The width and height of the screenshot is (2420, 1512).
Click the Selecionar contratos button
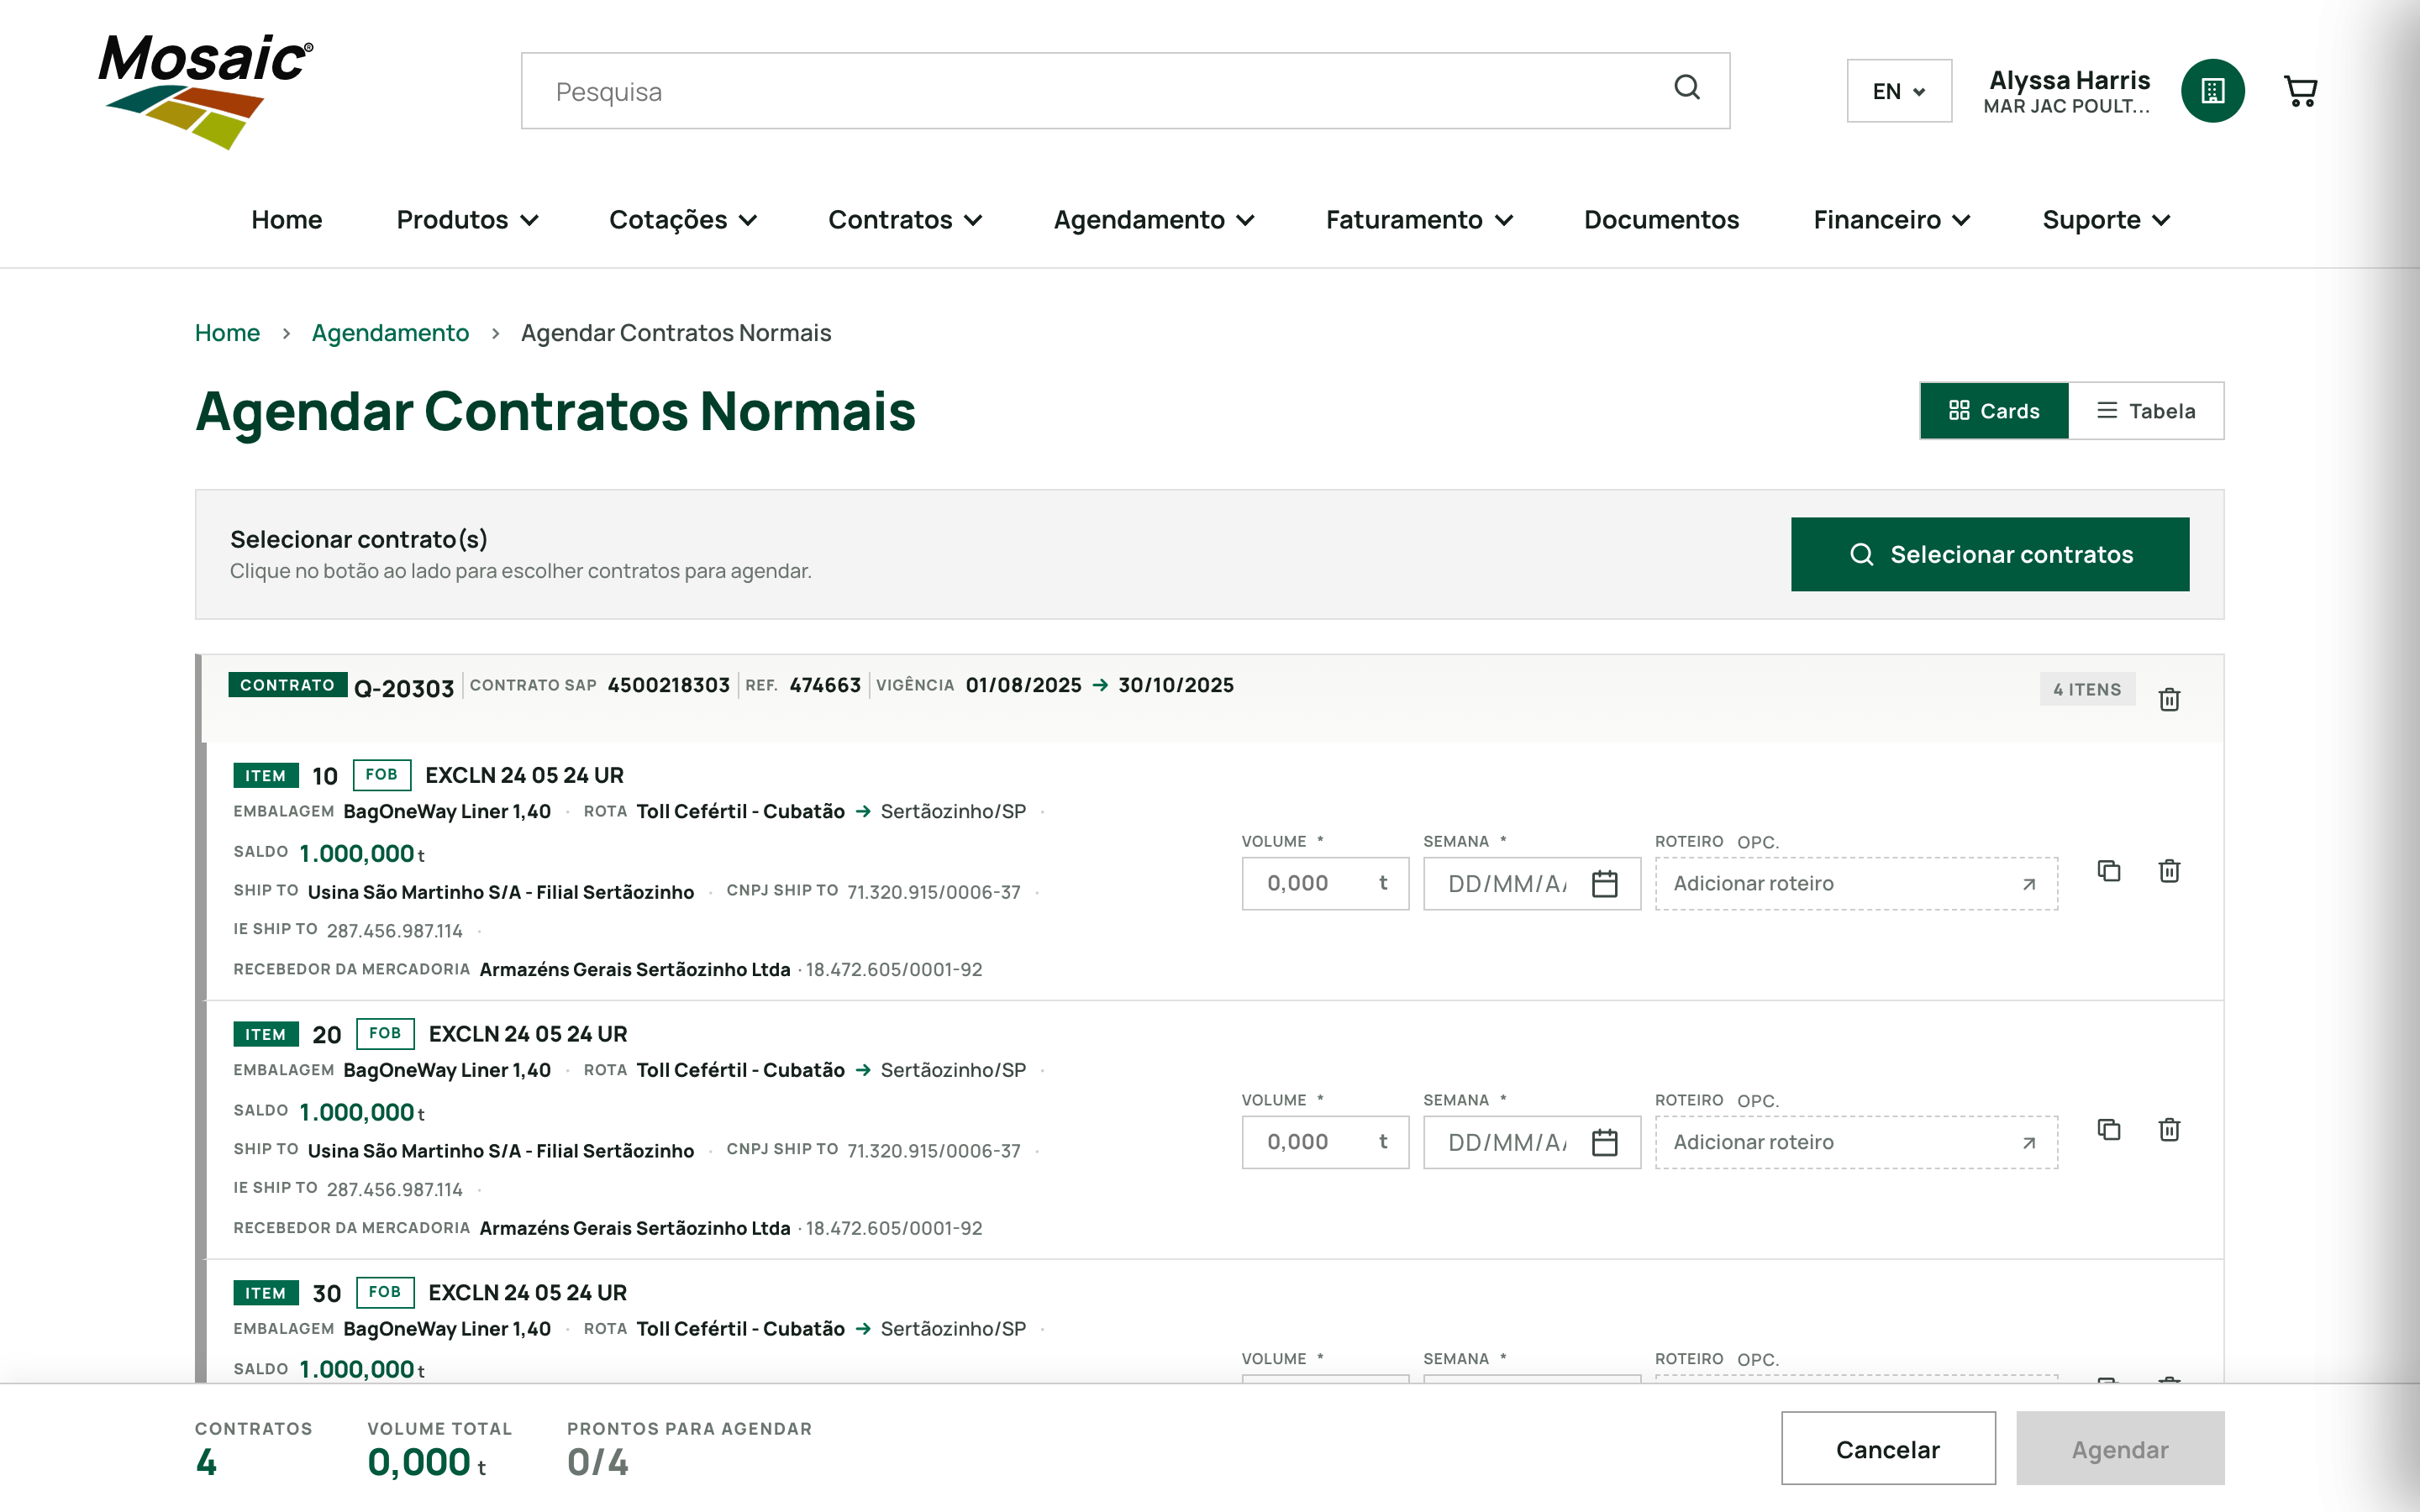pyautogui.click(x=1990, y=554)
